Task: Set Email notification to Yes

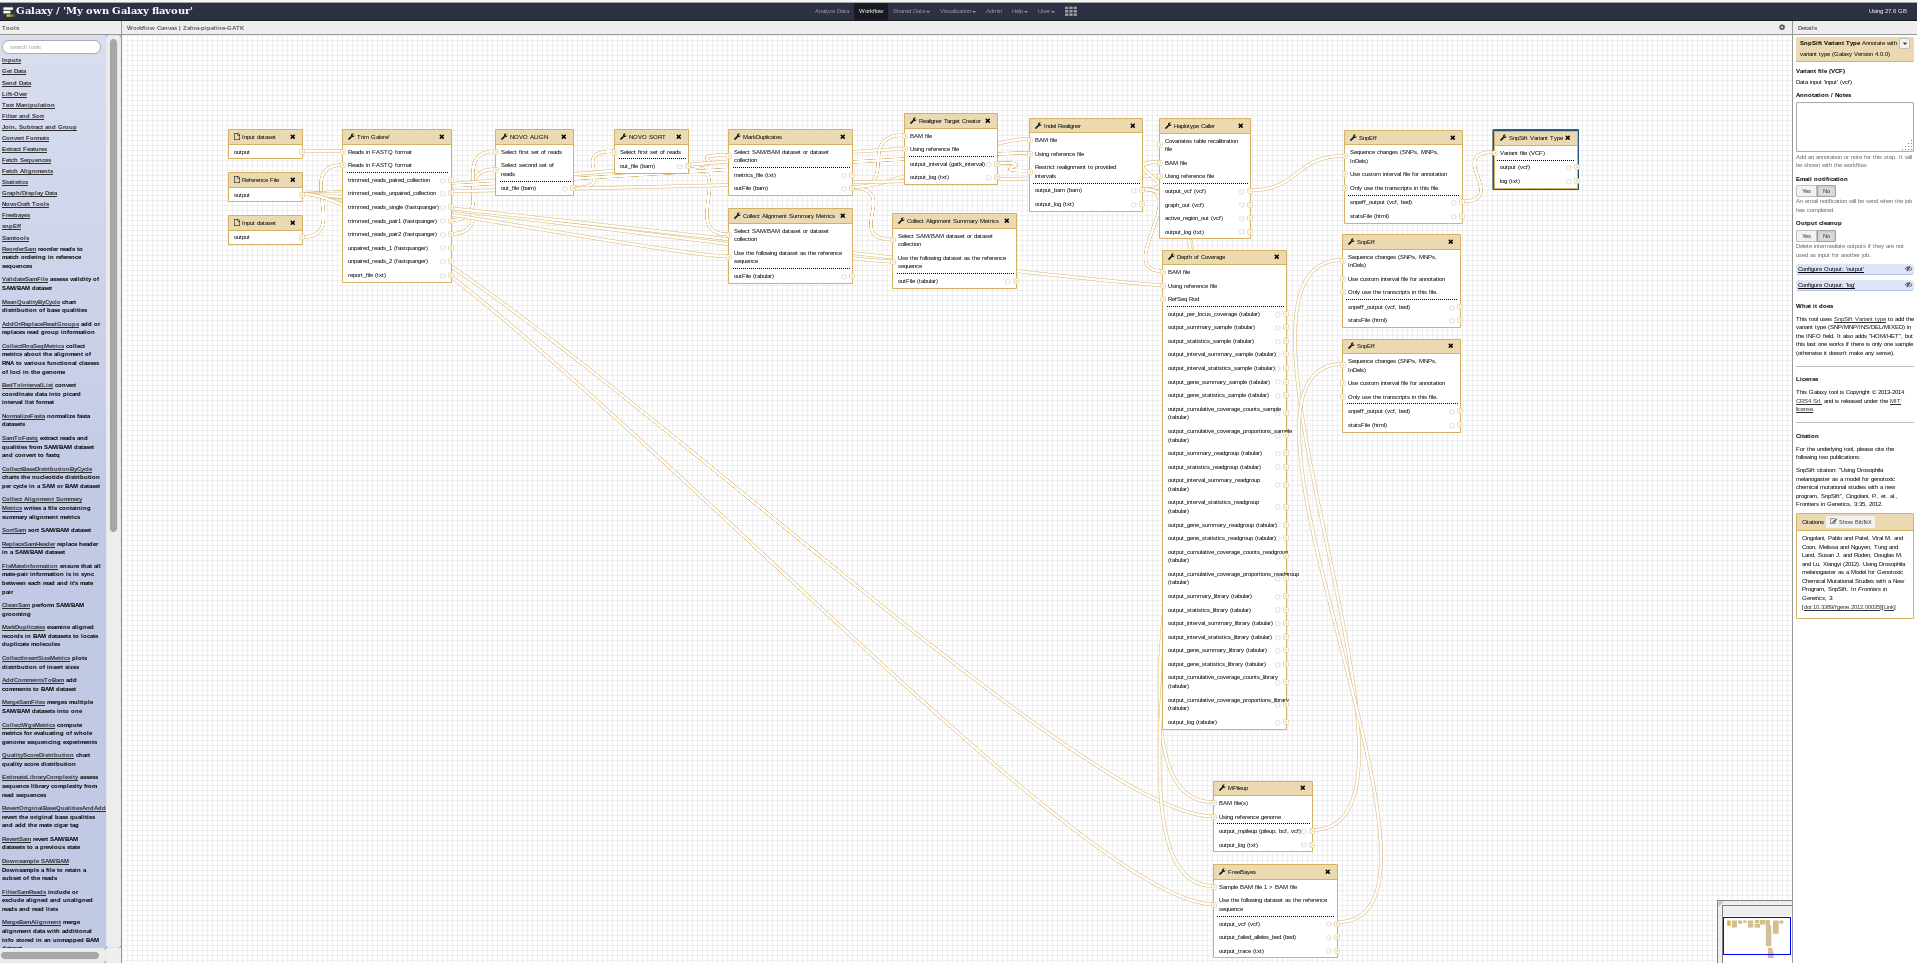Action: pos(1806,191)
